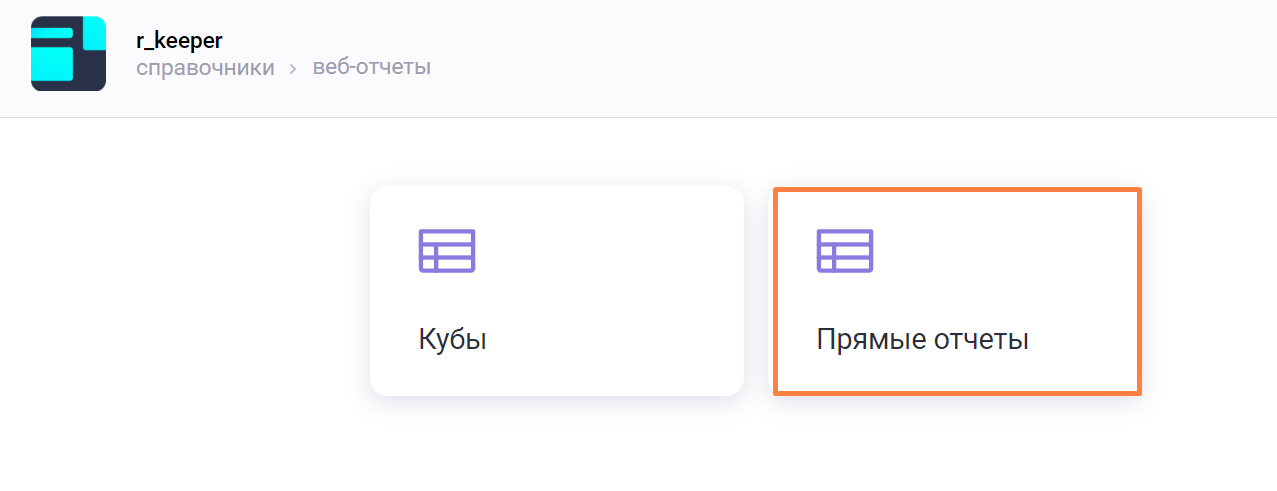Click the r_keeper title text
Viewport: 1277px width, 491px height.
179,41
